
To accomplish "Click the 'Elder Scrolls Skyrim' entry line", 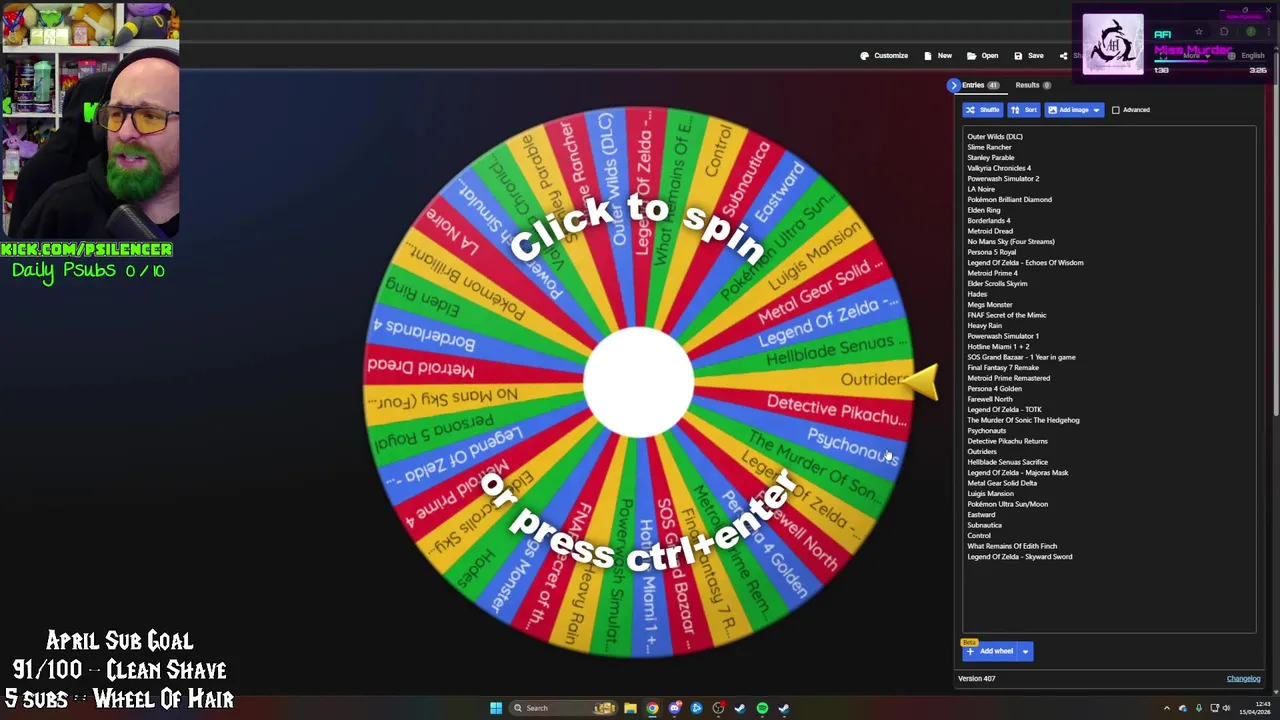I will (997, 284).
